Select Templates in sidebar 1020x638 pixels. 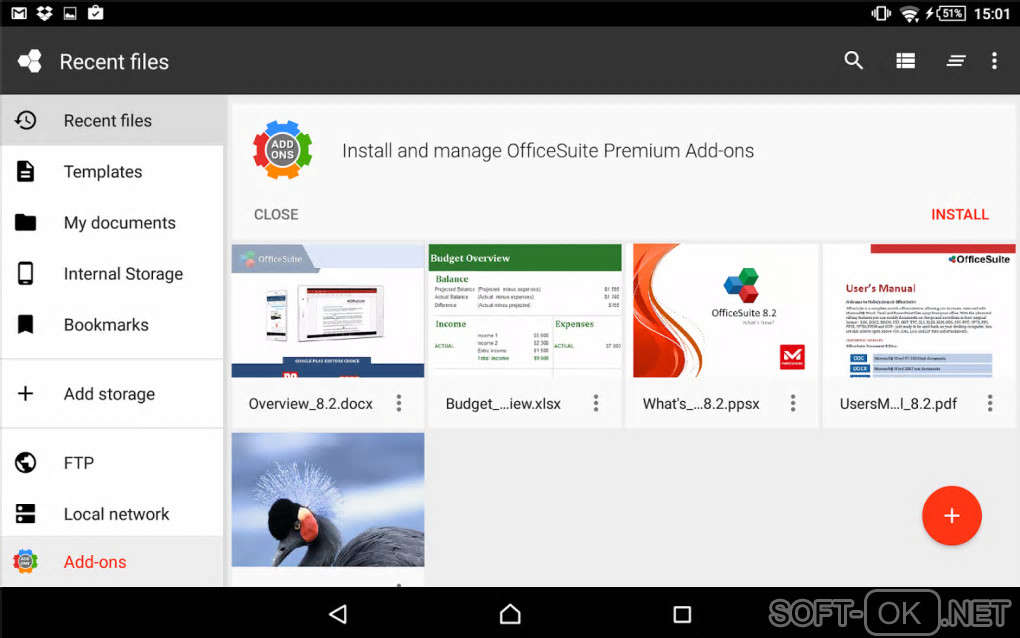coord(113,172)
